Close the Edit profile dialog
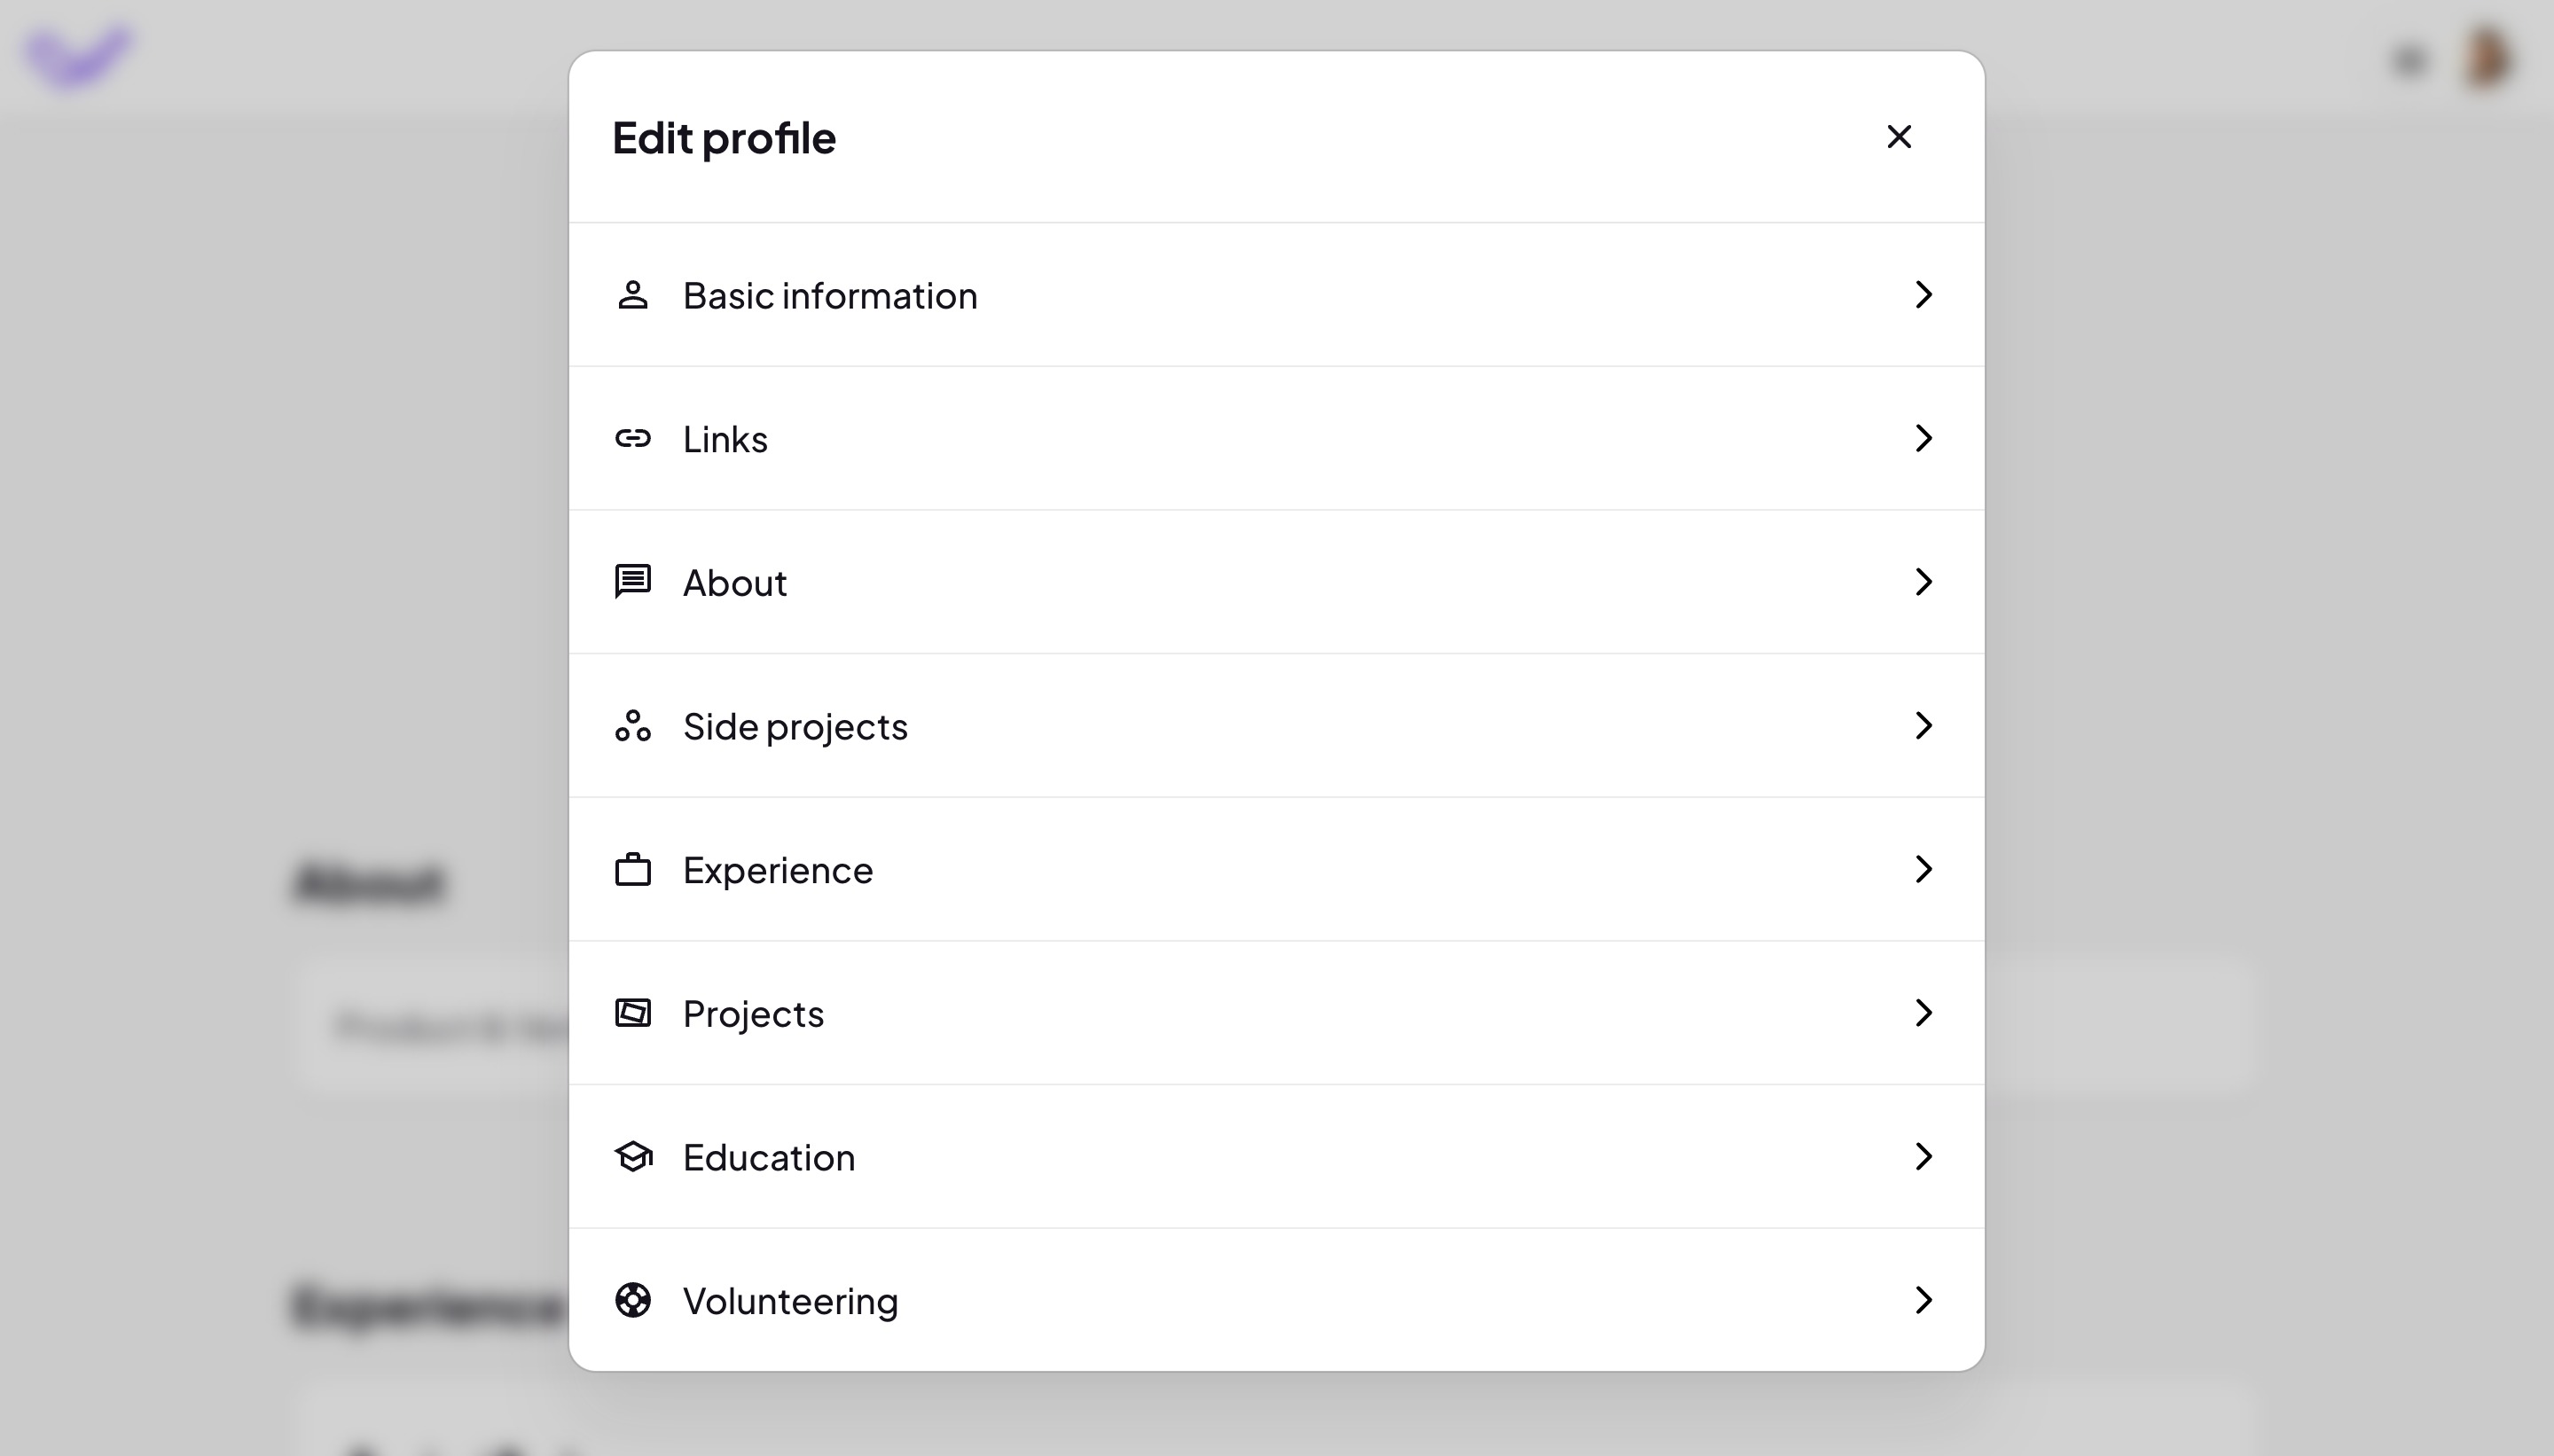The width and height of the screenshot is (2554, 1456). [1898, 137]
